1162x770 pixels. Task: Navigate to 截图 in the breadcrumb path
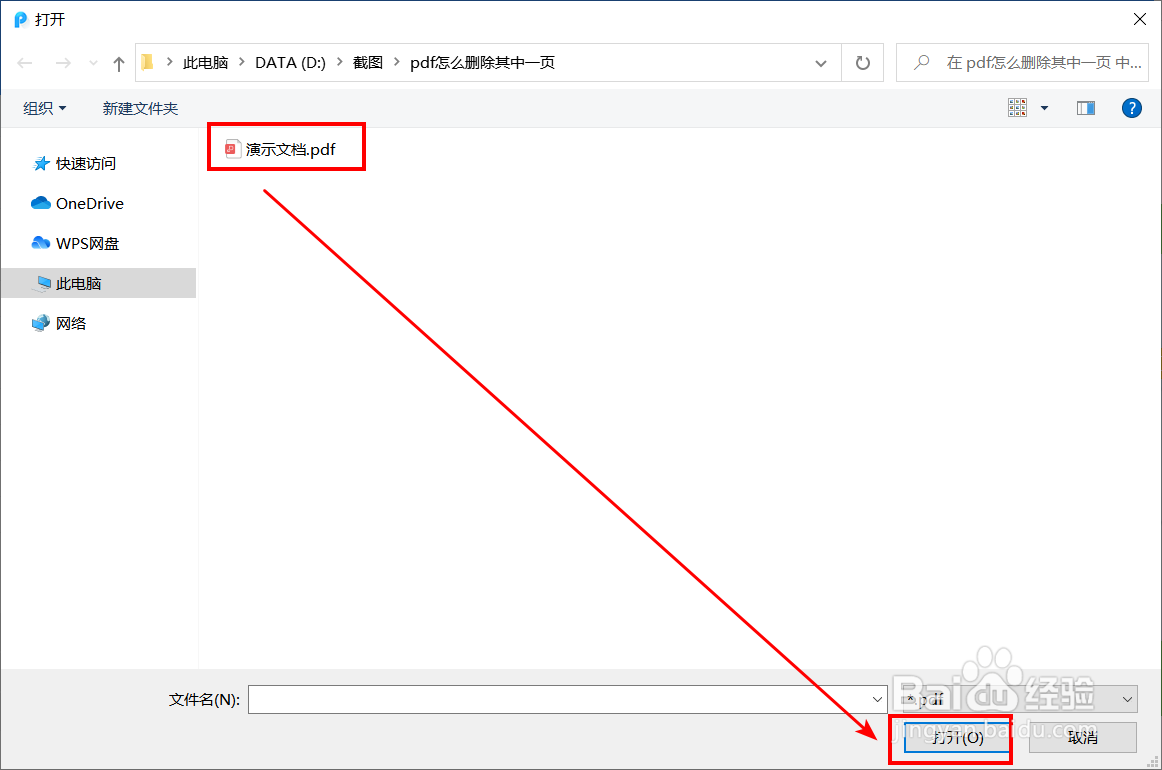367,61
